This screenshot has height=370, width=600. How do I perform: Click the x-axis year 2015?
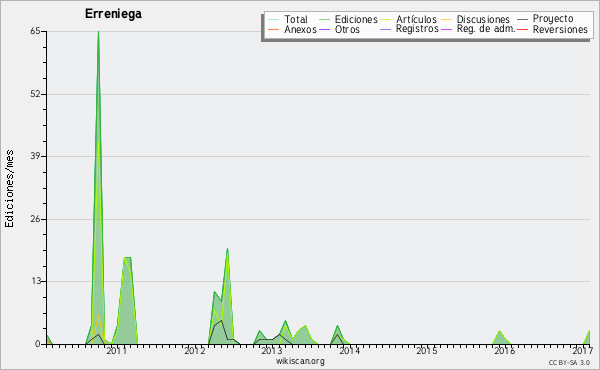427,350
